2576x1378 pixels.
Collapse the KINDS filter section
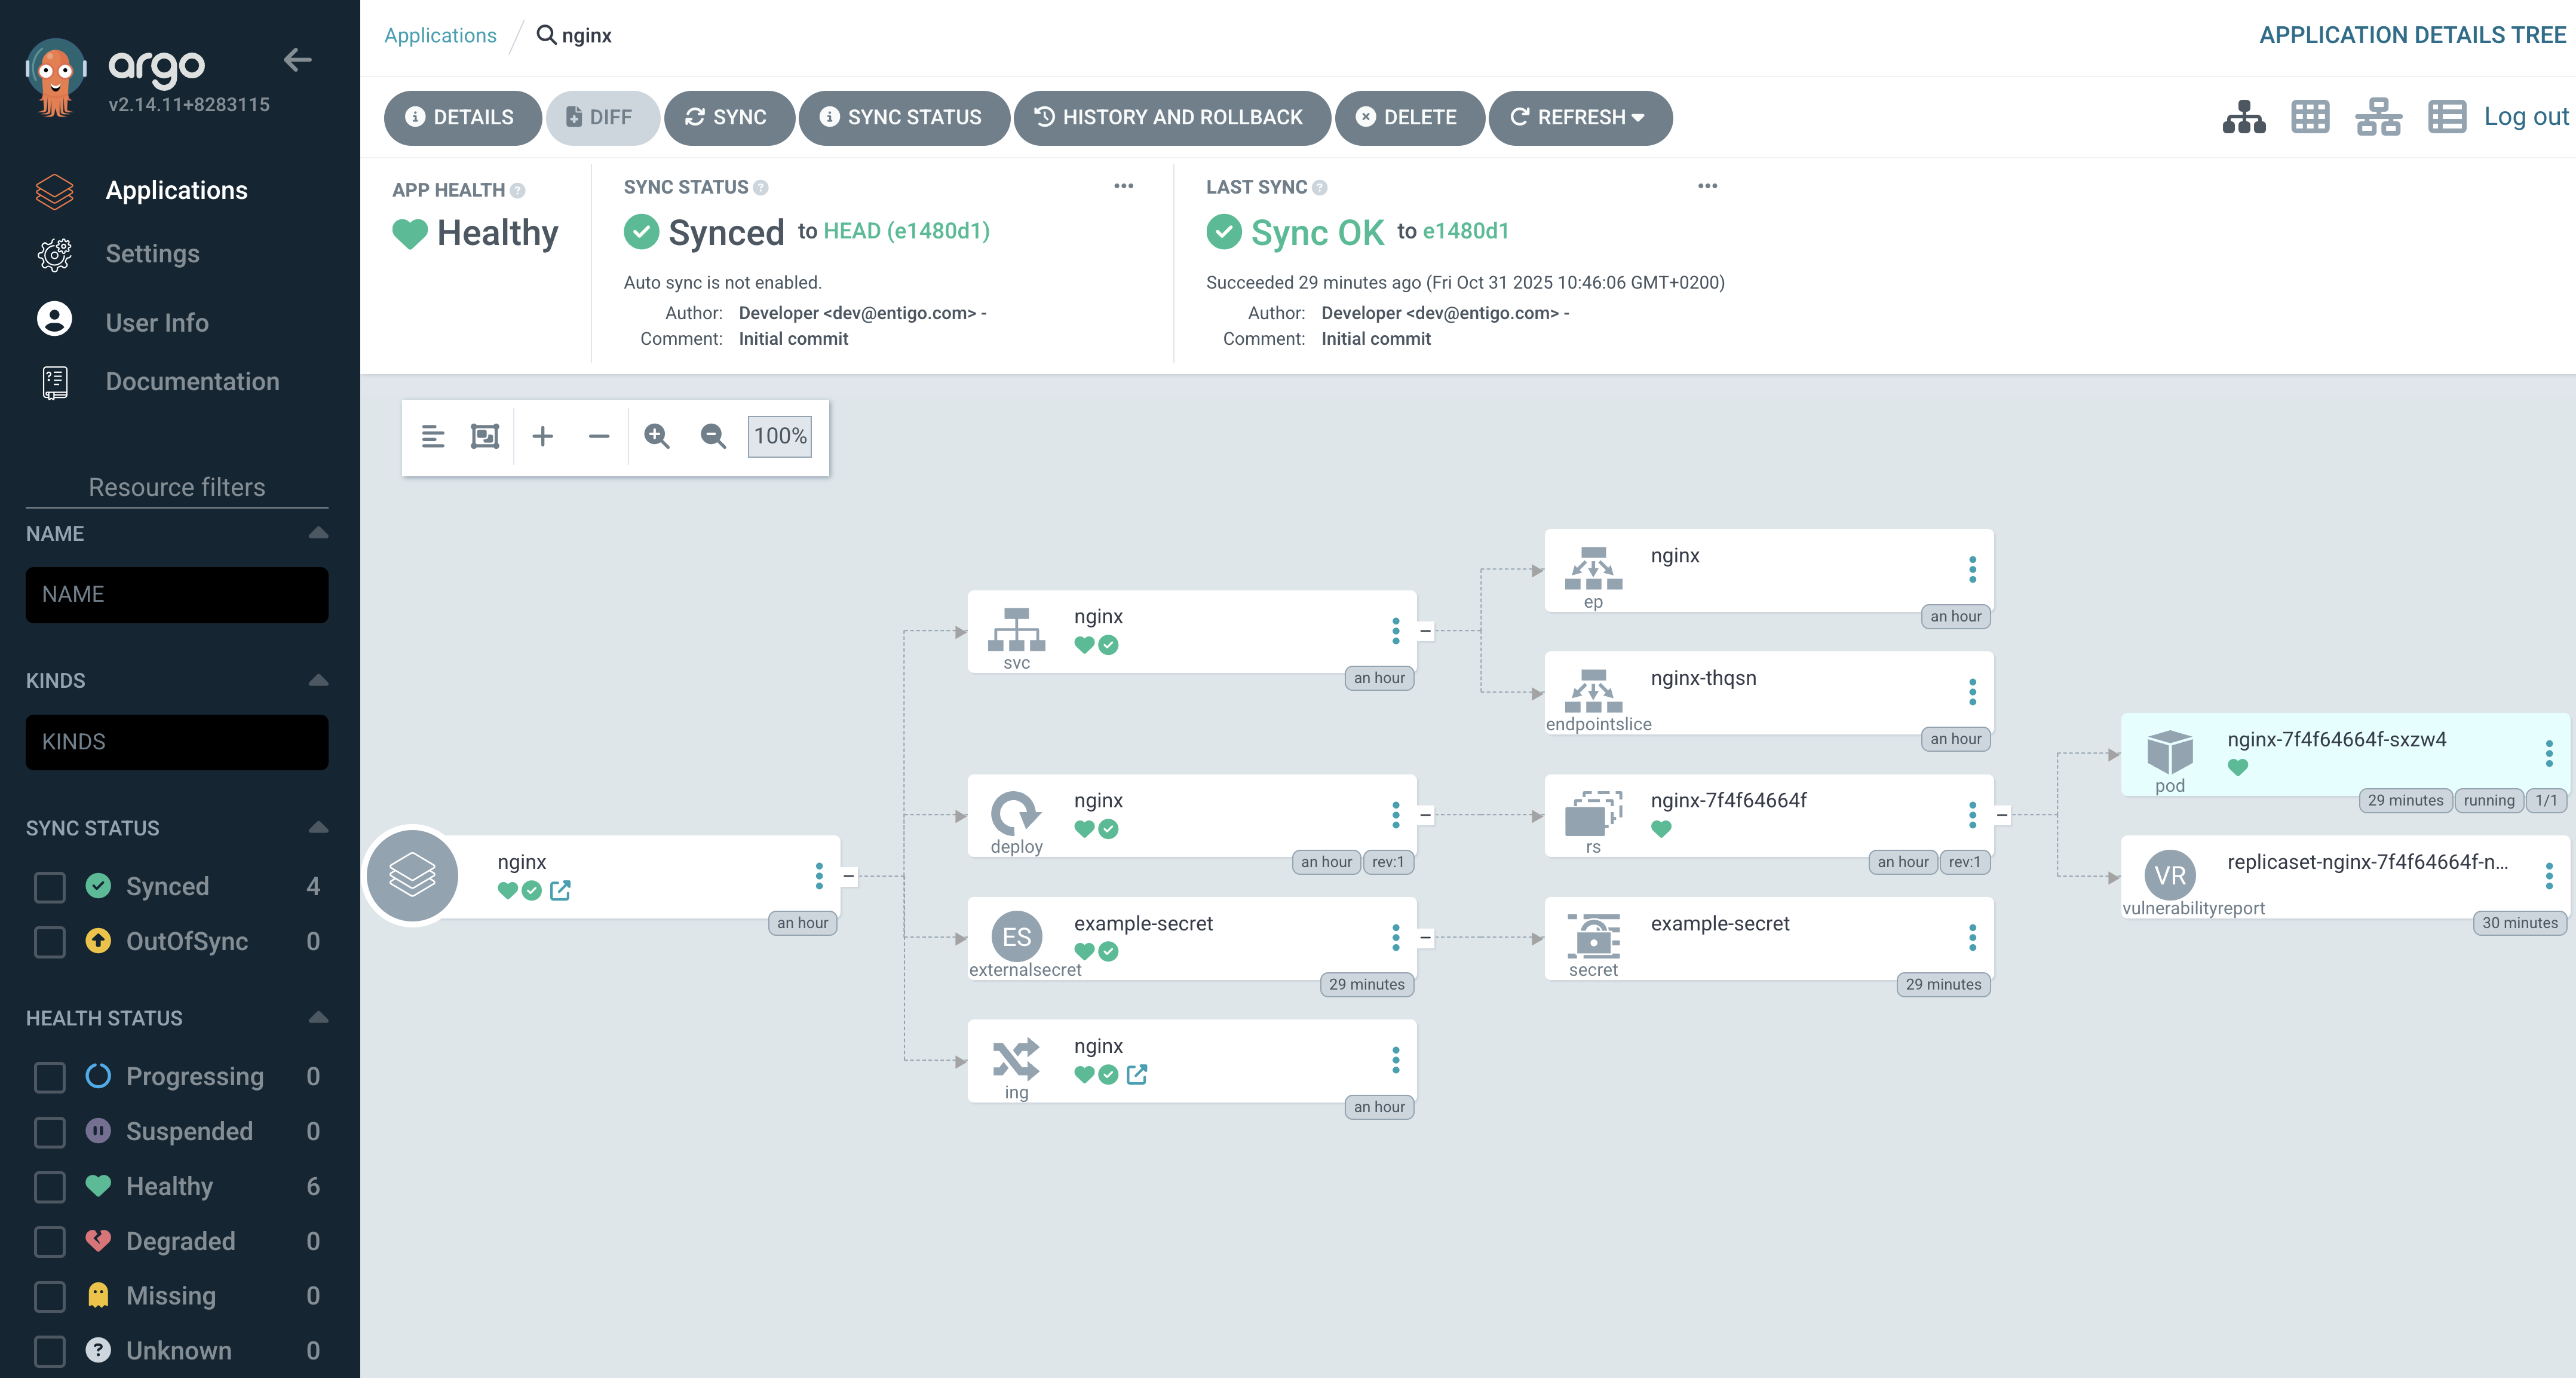click(318, 681)
